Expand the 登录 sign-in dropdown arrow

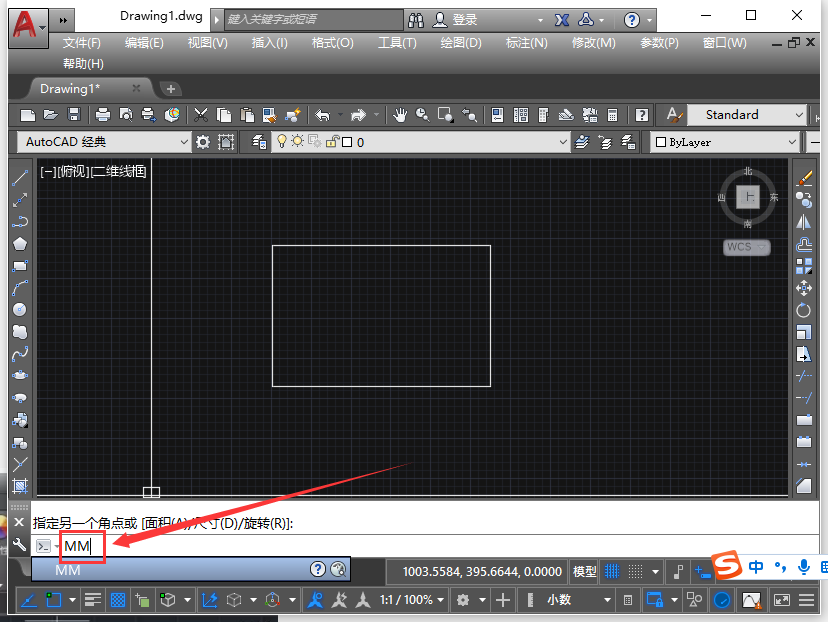540,20
